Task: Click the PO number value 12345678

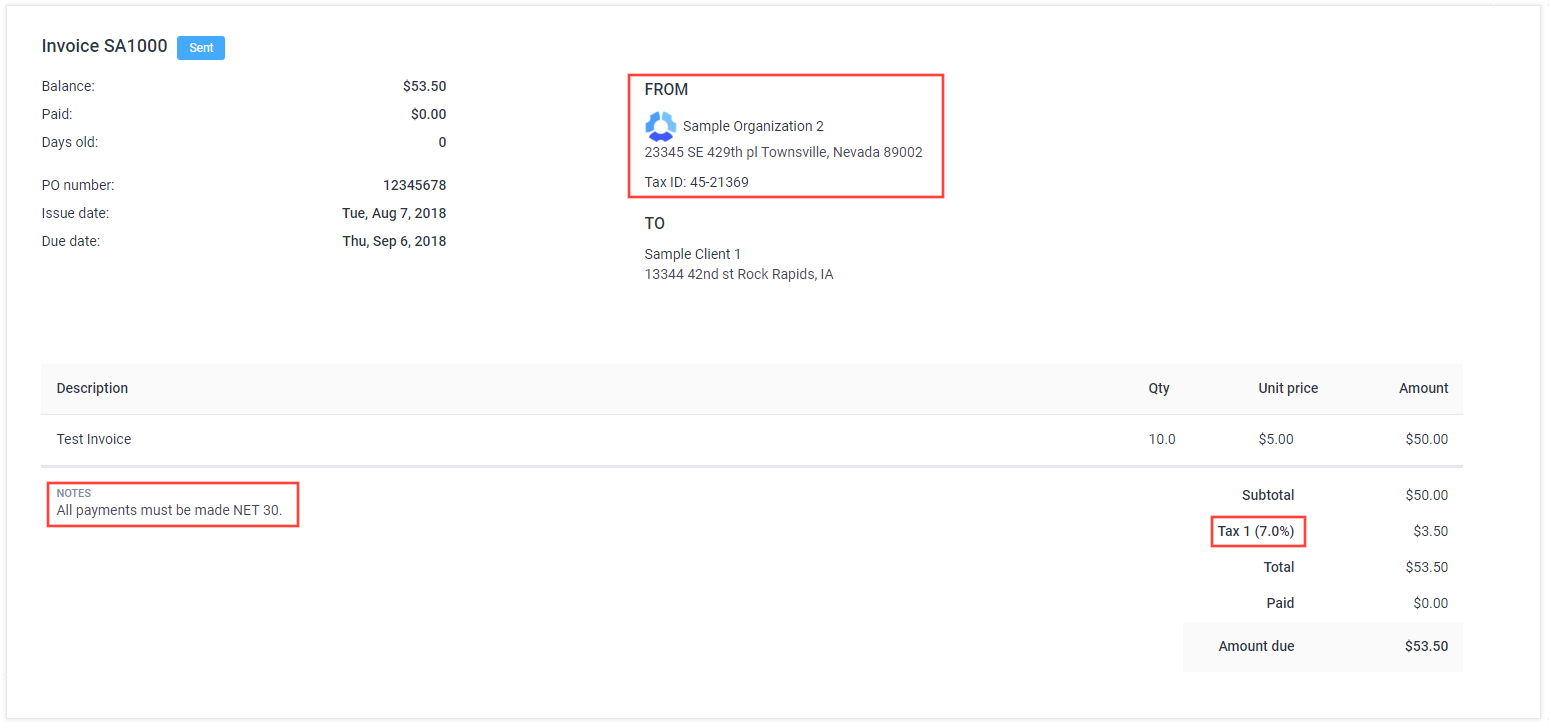Action: pyautogui.click(x=414, y=185)
